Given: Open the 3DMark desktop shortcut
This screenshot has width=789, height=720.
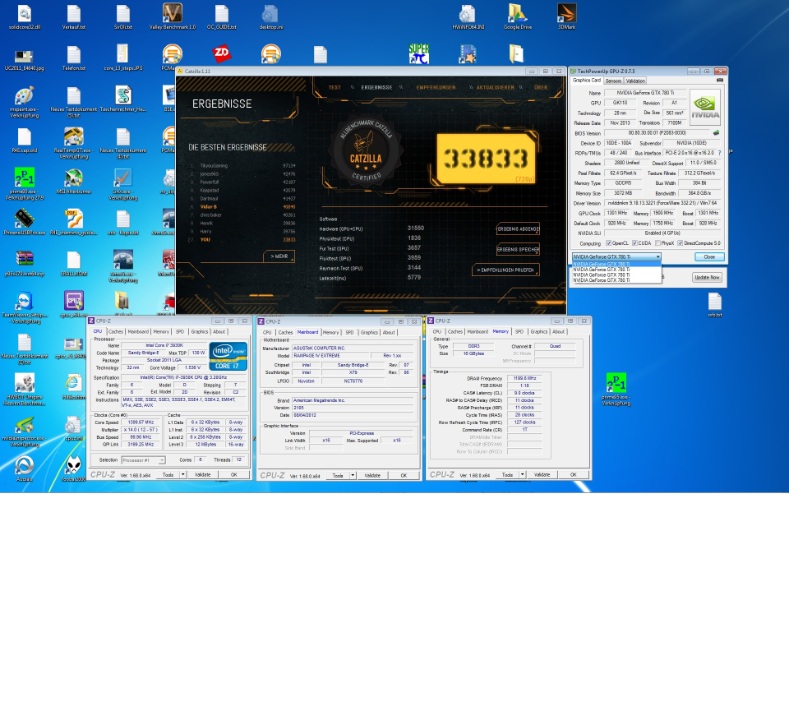Looking at the screenshot, I should (x=567, y=14).
